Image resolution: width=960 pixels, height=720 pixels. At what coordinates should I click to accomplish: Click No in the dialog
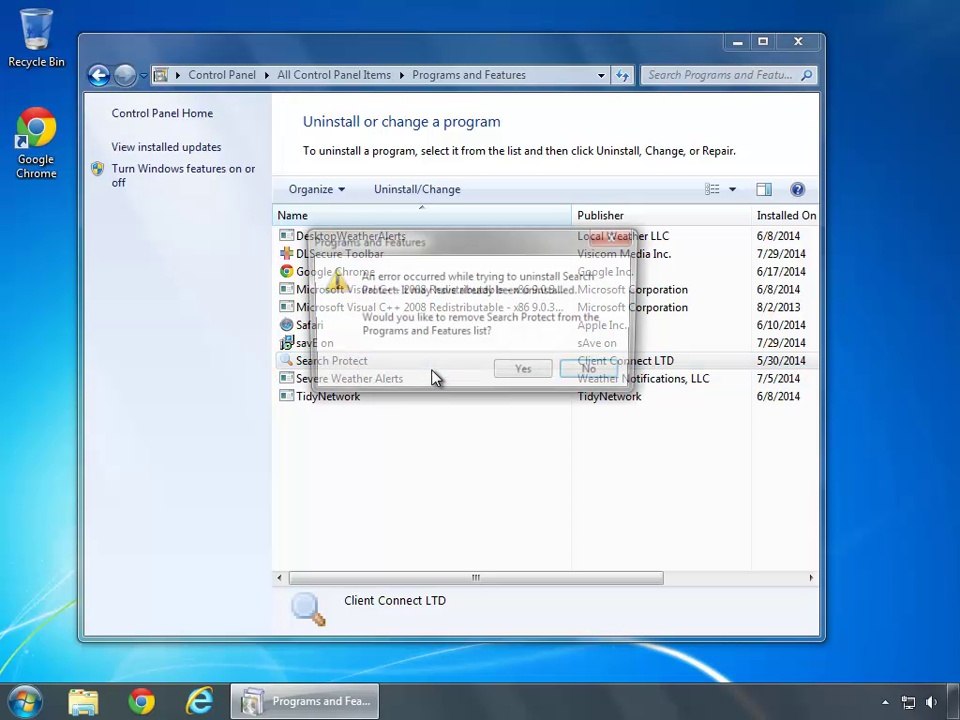click(x=588, y=368)
